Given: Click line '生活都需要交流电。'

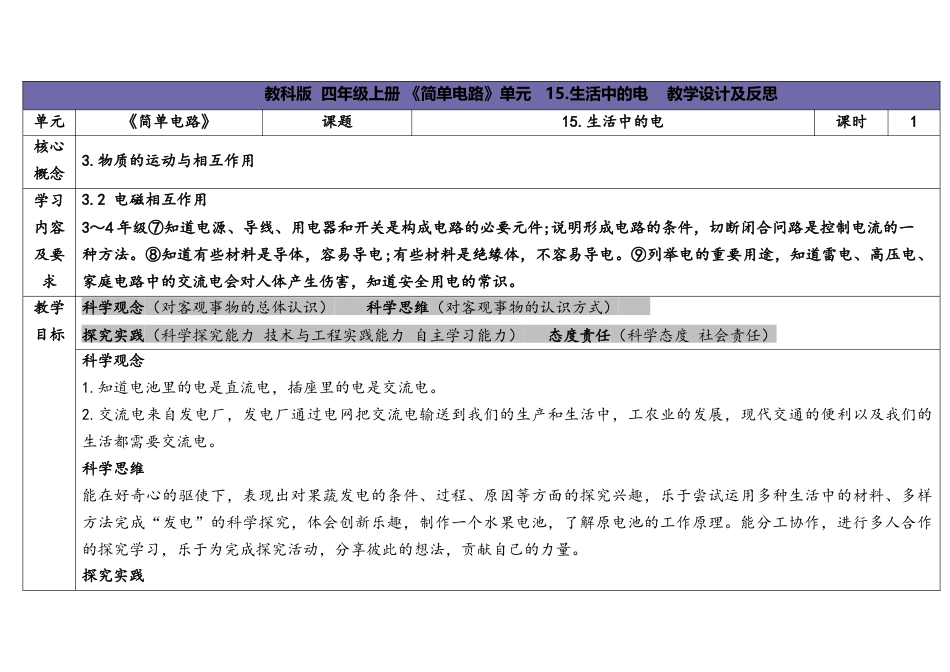Looking at the screenshot, I should coord(151,441).
